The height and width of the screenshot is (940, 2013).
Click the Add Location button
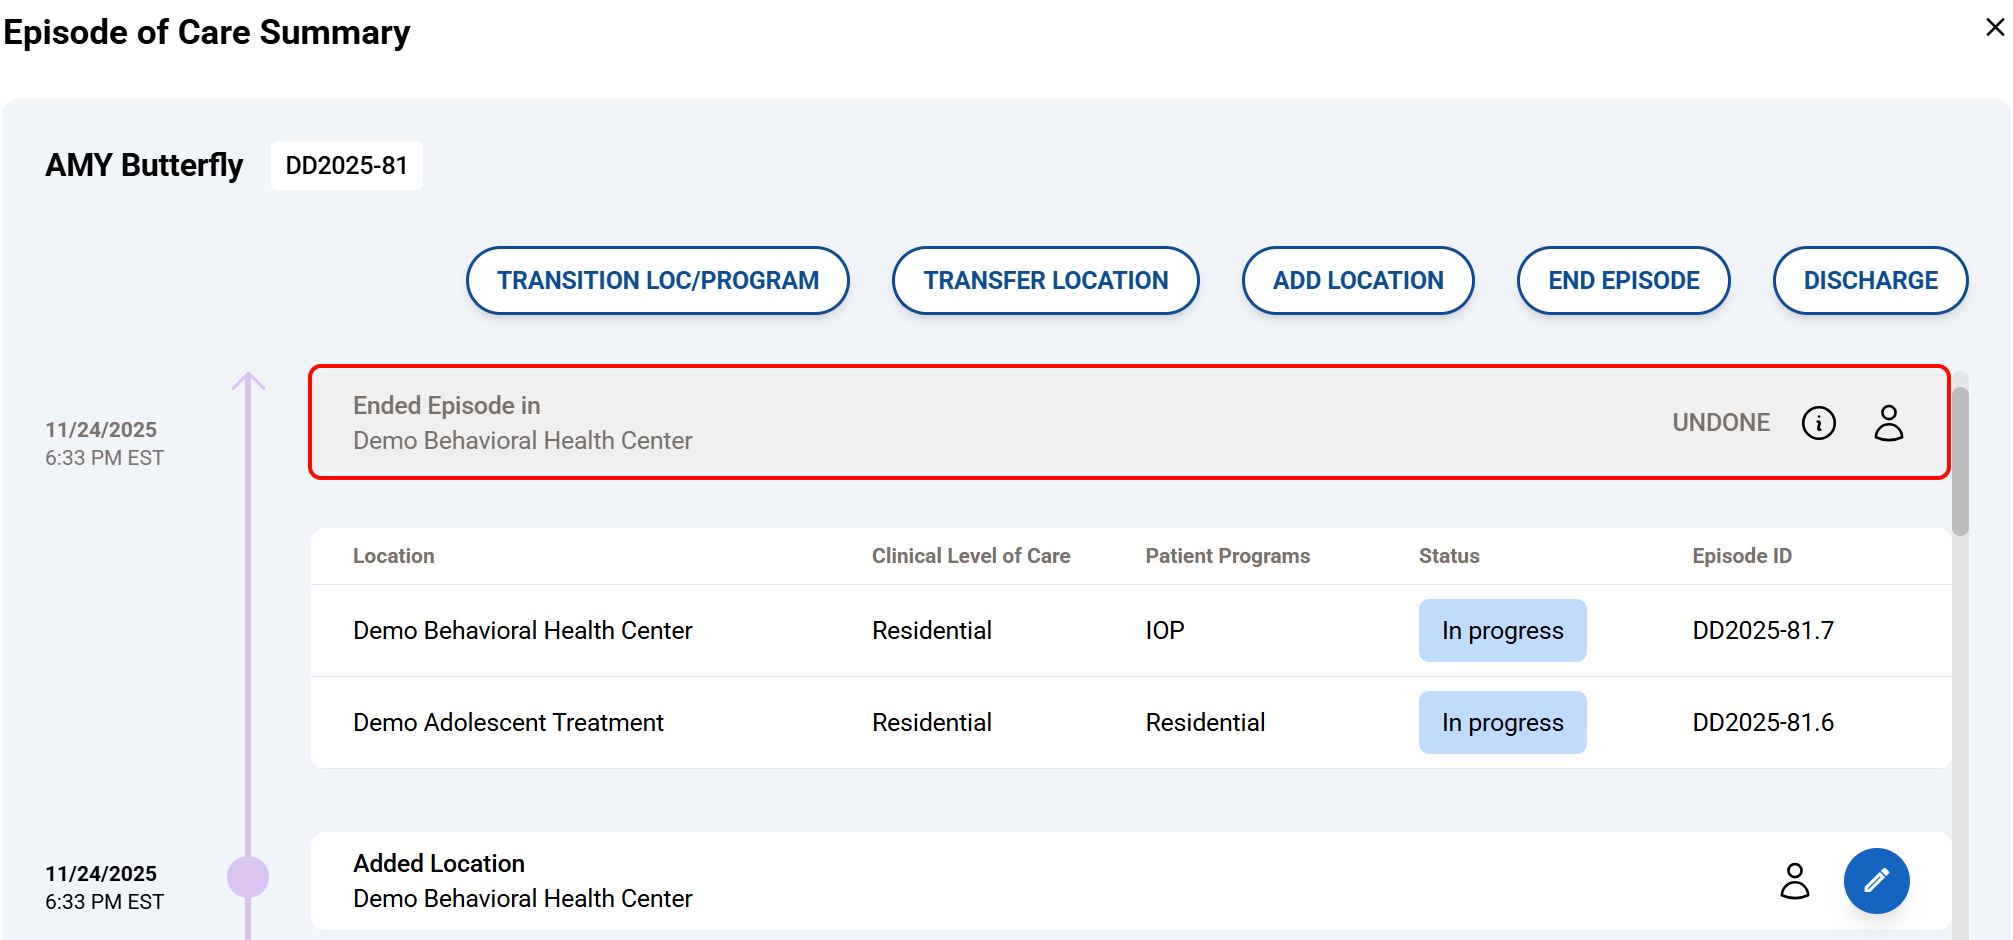pyautogui.click(x=1357, y=281)
